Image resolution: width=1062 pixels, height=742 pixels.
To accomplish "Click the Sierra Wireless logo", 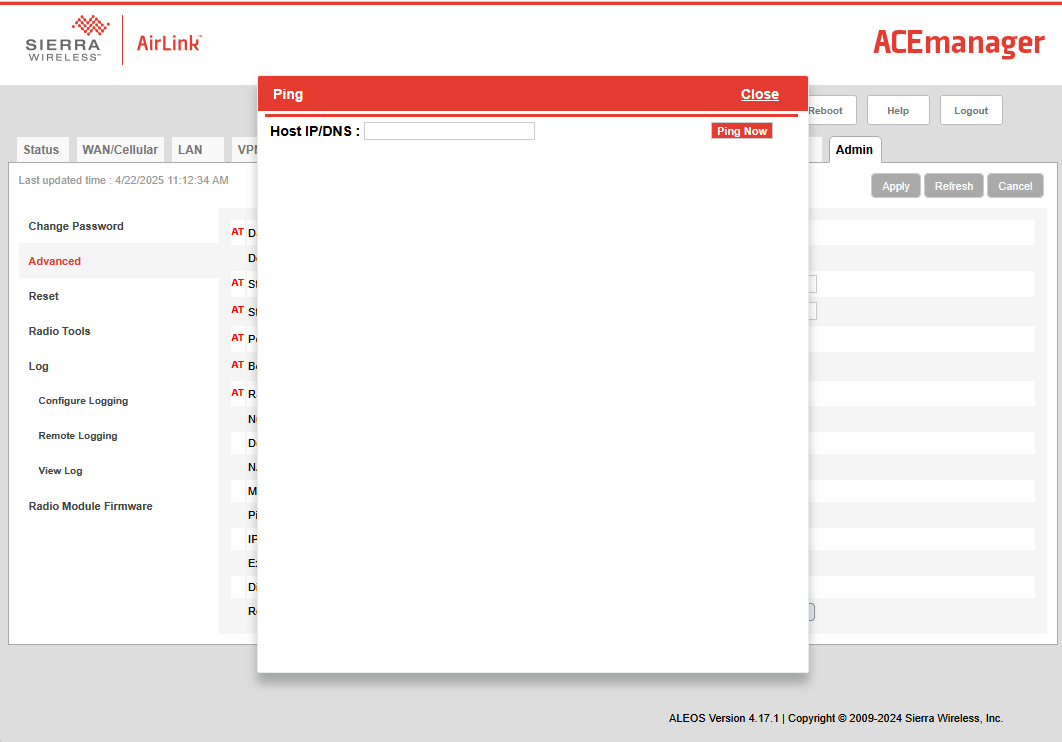I will (x=66, y=39).
